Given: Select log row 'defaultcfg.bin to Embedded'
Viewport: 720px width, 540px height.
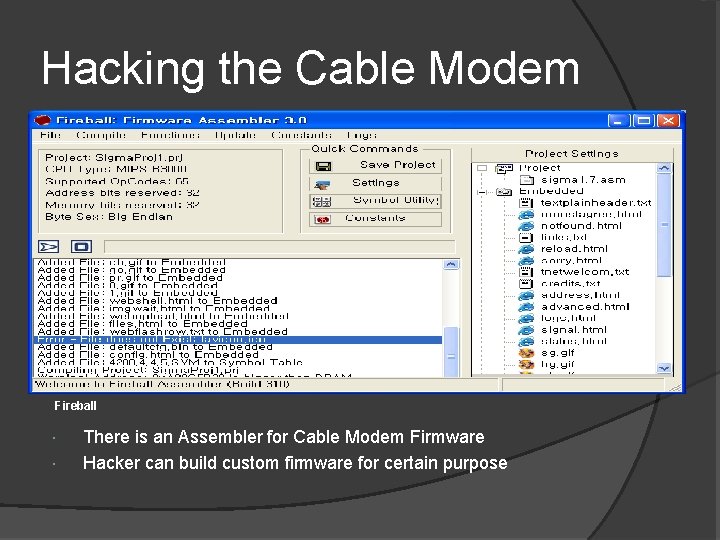Looking at the screenshot, I should [155, 347].
